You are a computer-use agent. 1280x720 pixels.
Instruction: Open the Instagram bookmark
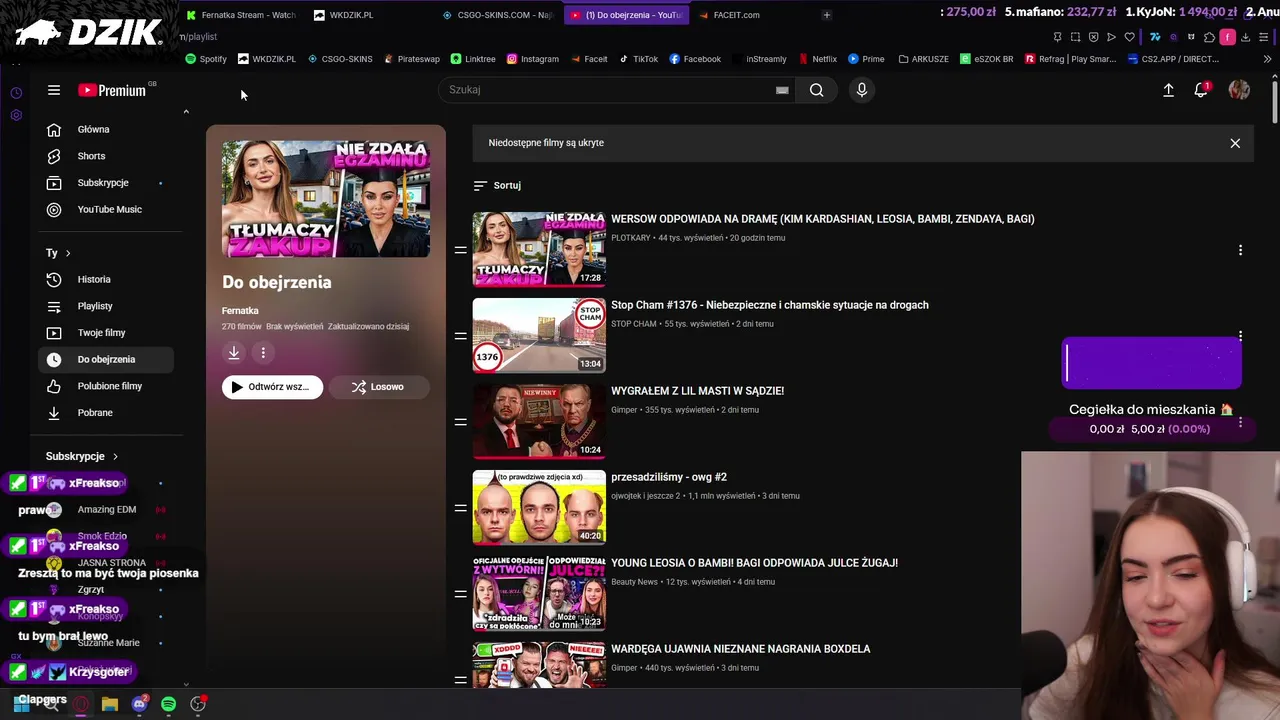[x=532, y=59]
